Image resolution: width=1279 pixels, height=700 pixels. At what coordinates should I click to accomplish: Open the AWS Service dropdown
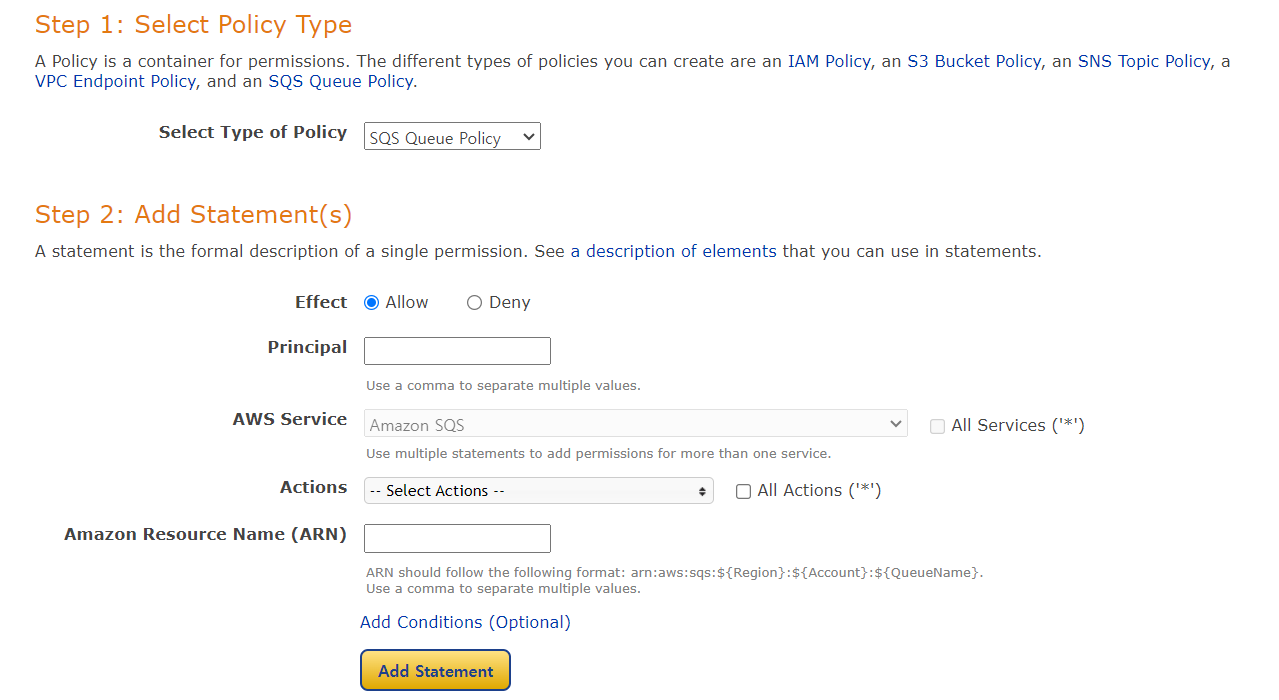point(635,424)
